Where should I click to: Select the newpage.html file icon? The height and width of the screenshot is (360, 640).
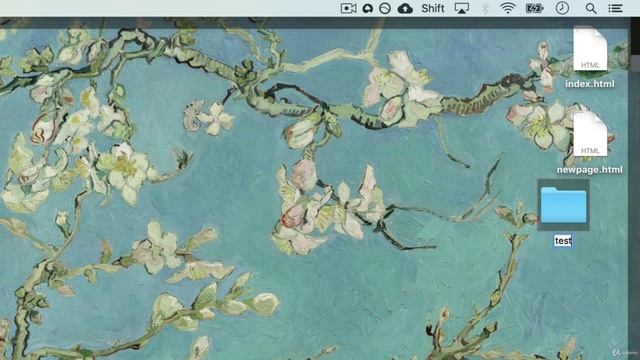pos(590,134)
